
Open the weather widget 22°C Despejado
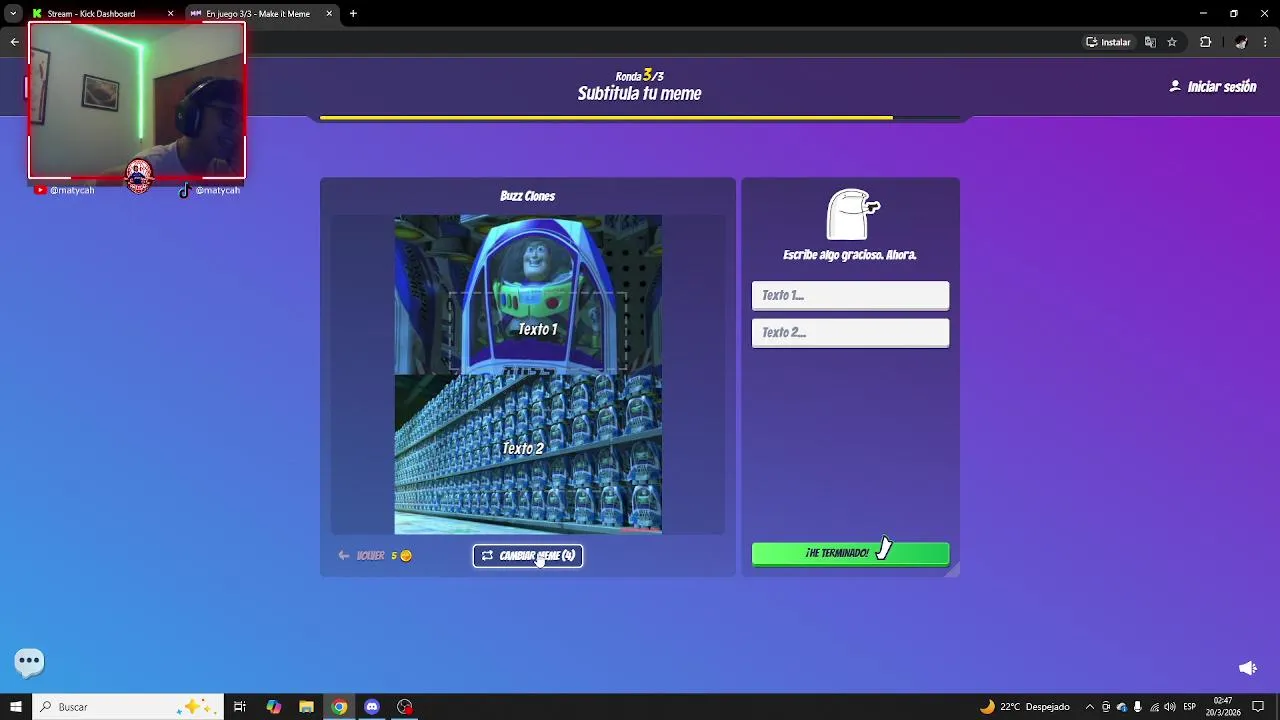tap(1025, 707)
